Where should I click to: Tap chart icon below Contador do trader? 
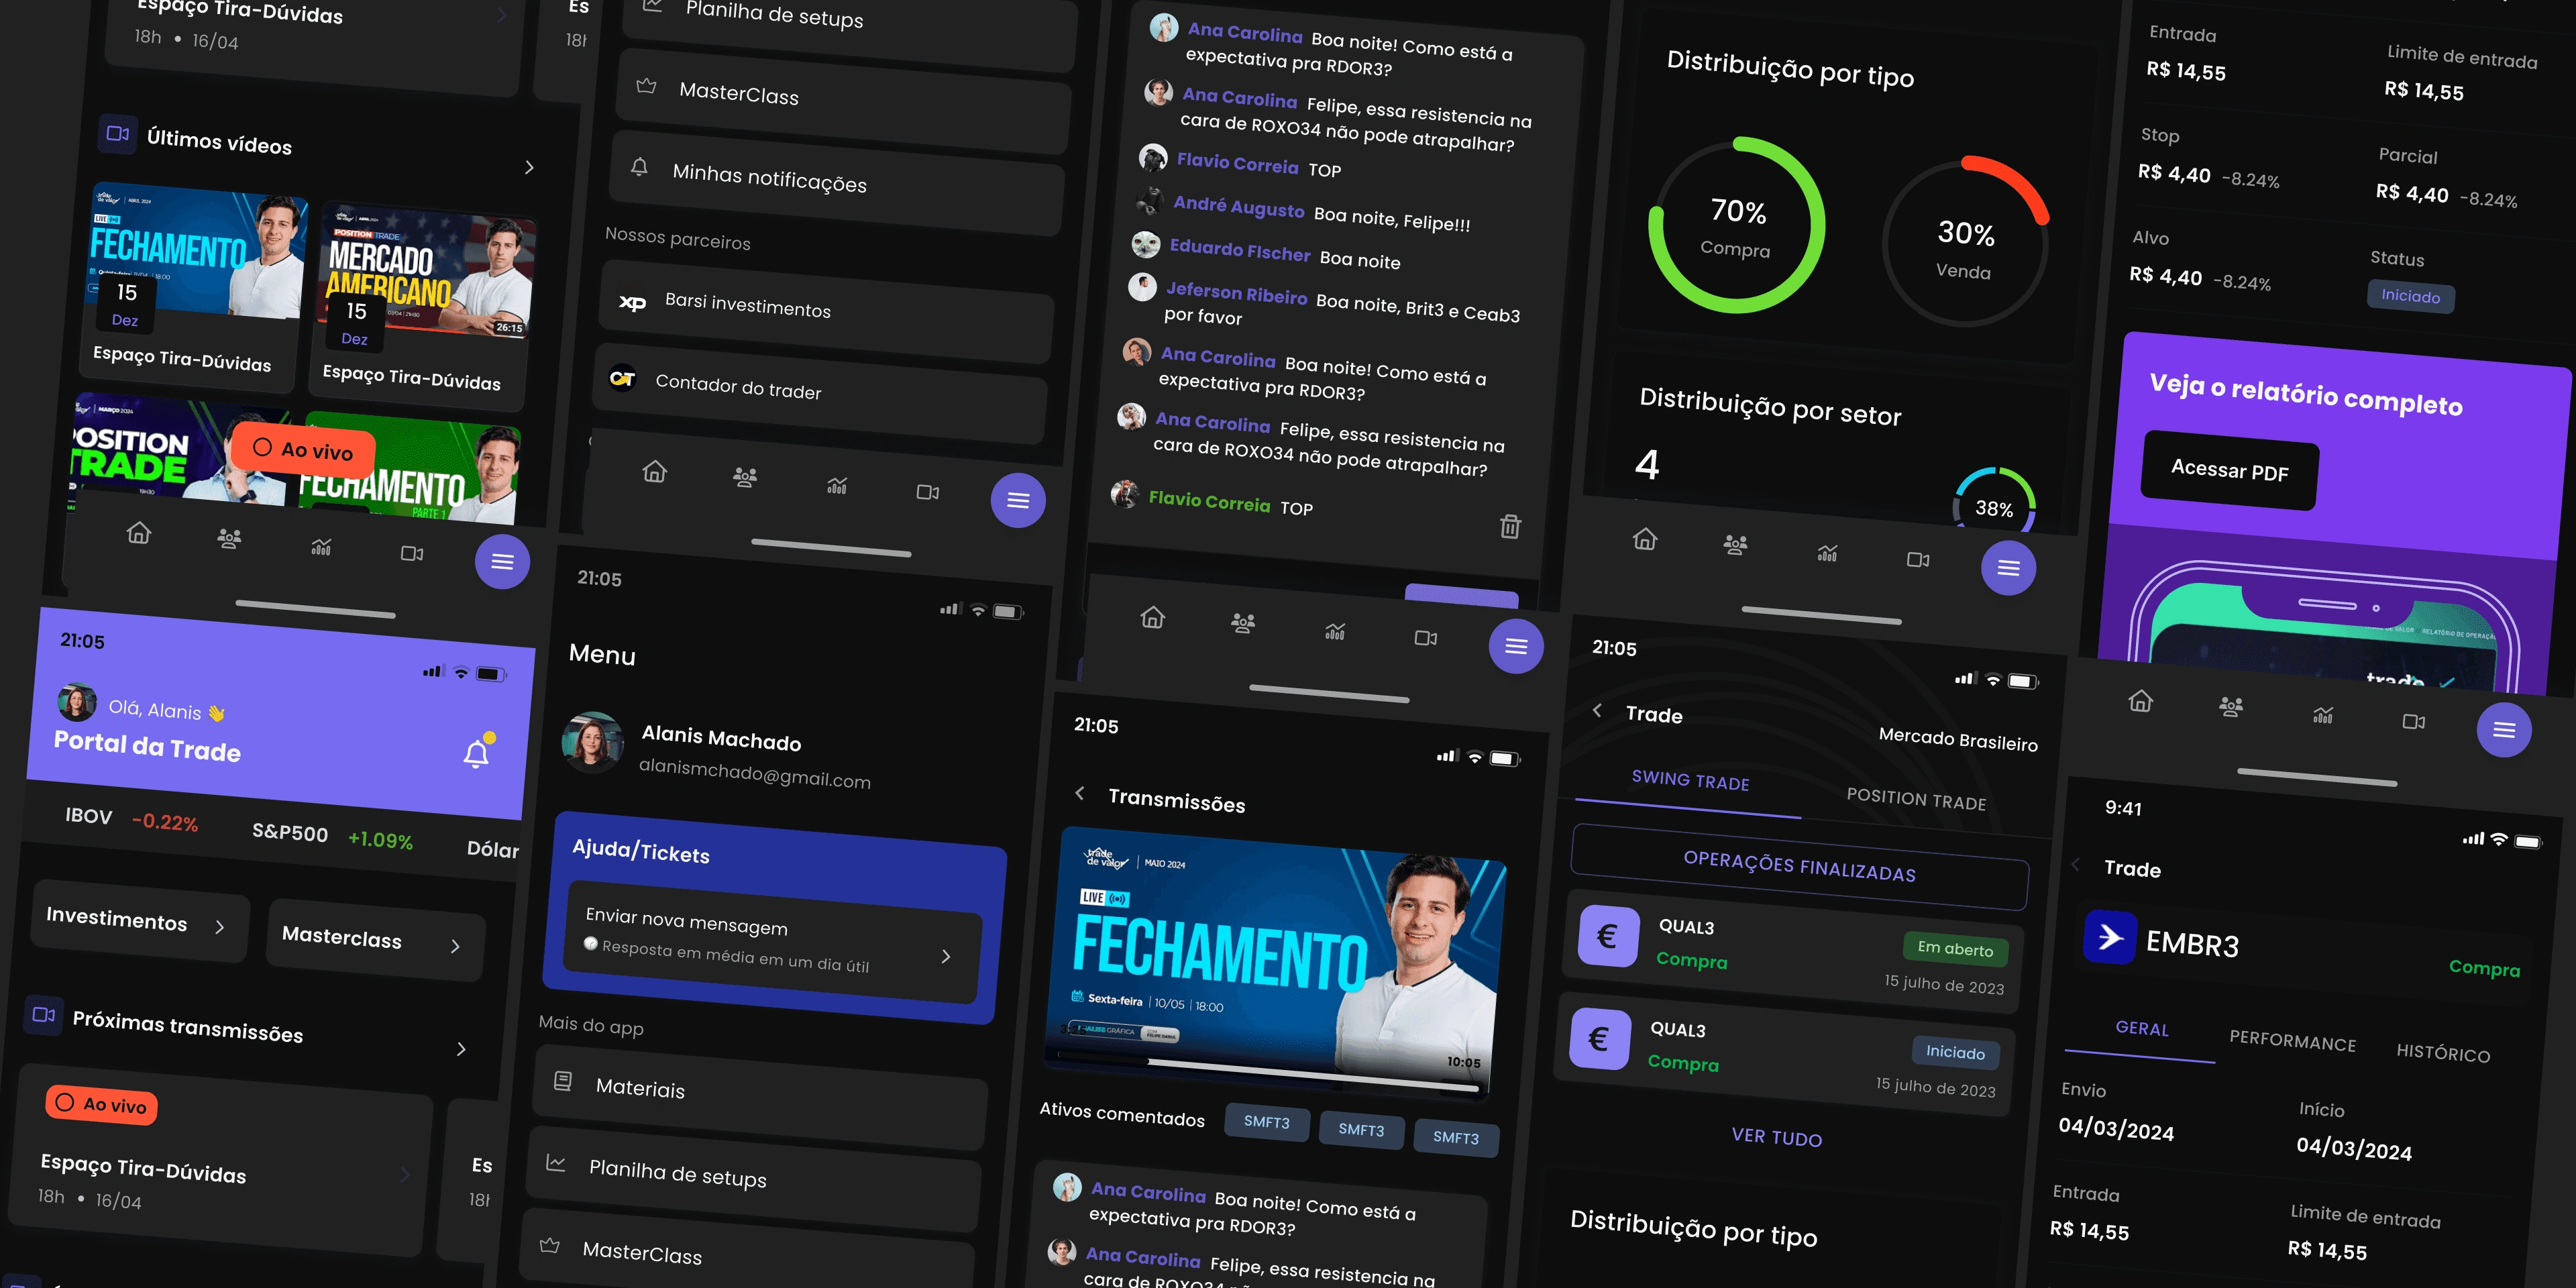837,486
